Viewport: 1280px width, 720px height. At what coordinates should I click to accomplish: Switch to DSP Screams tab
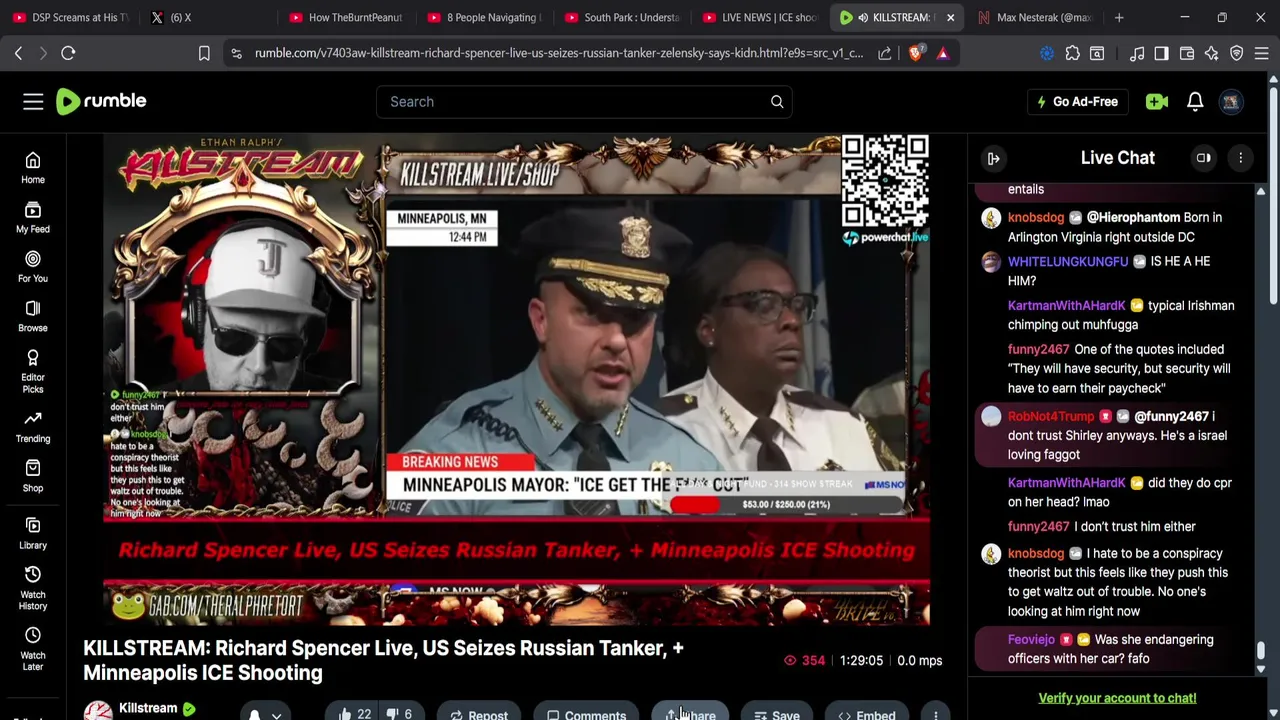[x=70, y=17]
